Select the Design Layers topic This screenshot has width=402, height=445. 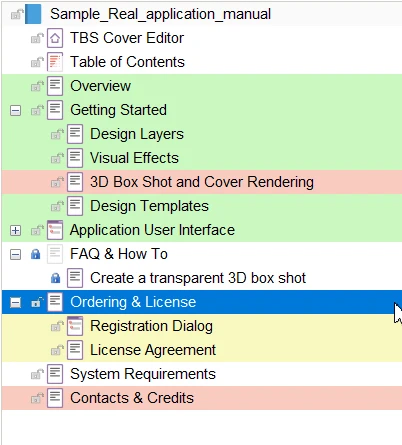point(137,134)
